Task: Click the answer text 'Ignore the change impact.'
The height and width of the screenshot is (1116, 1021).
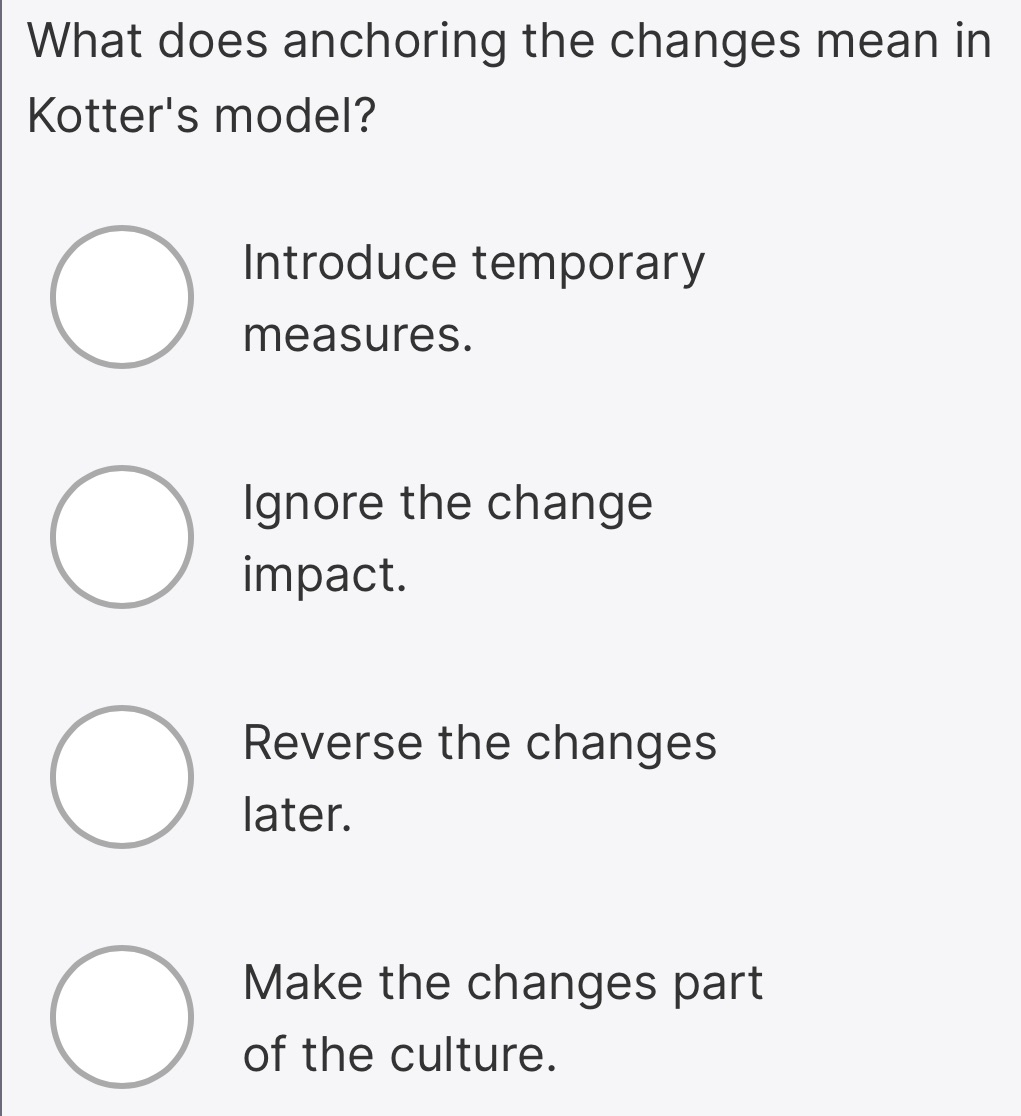Action: click(447, 537)
